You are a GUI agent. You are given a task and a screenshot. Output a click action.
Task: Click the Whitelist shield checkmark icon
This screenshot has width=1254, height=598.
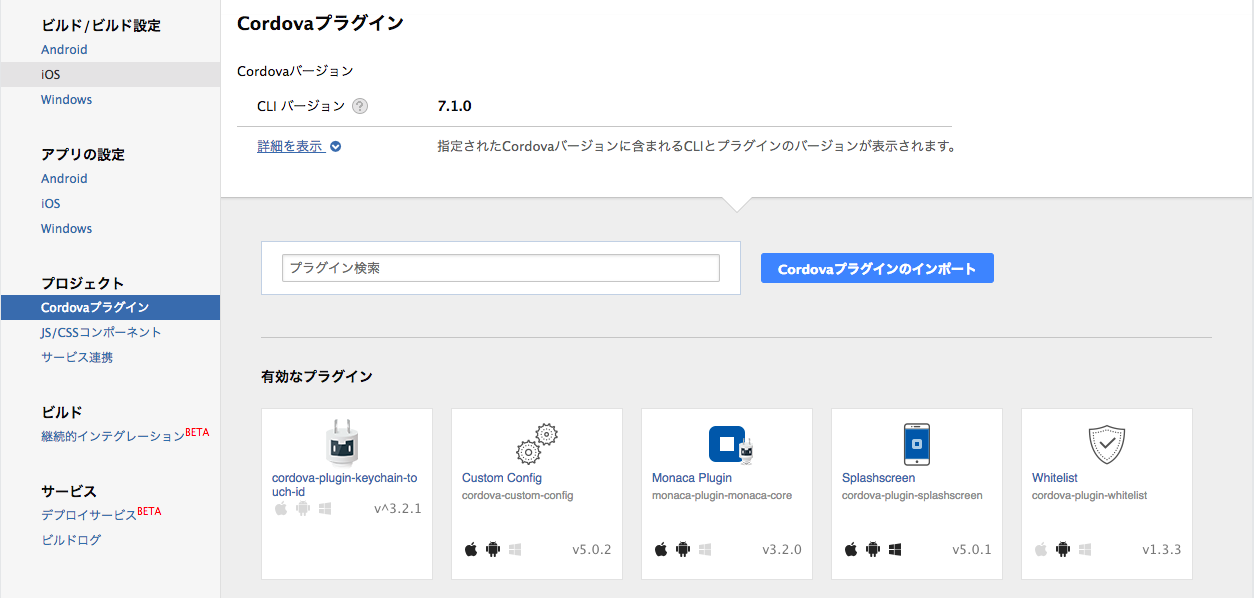pyautogui.click(x=1107, y=445)
